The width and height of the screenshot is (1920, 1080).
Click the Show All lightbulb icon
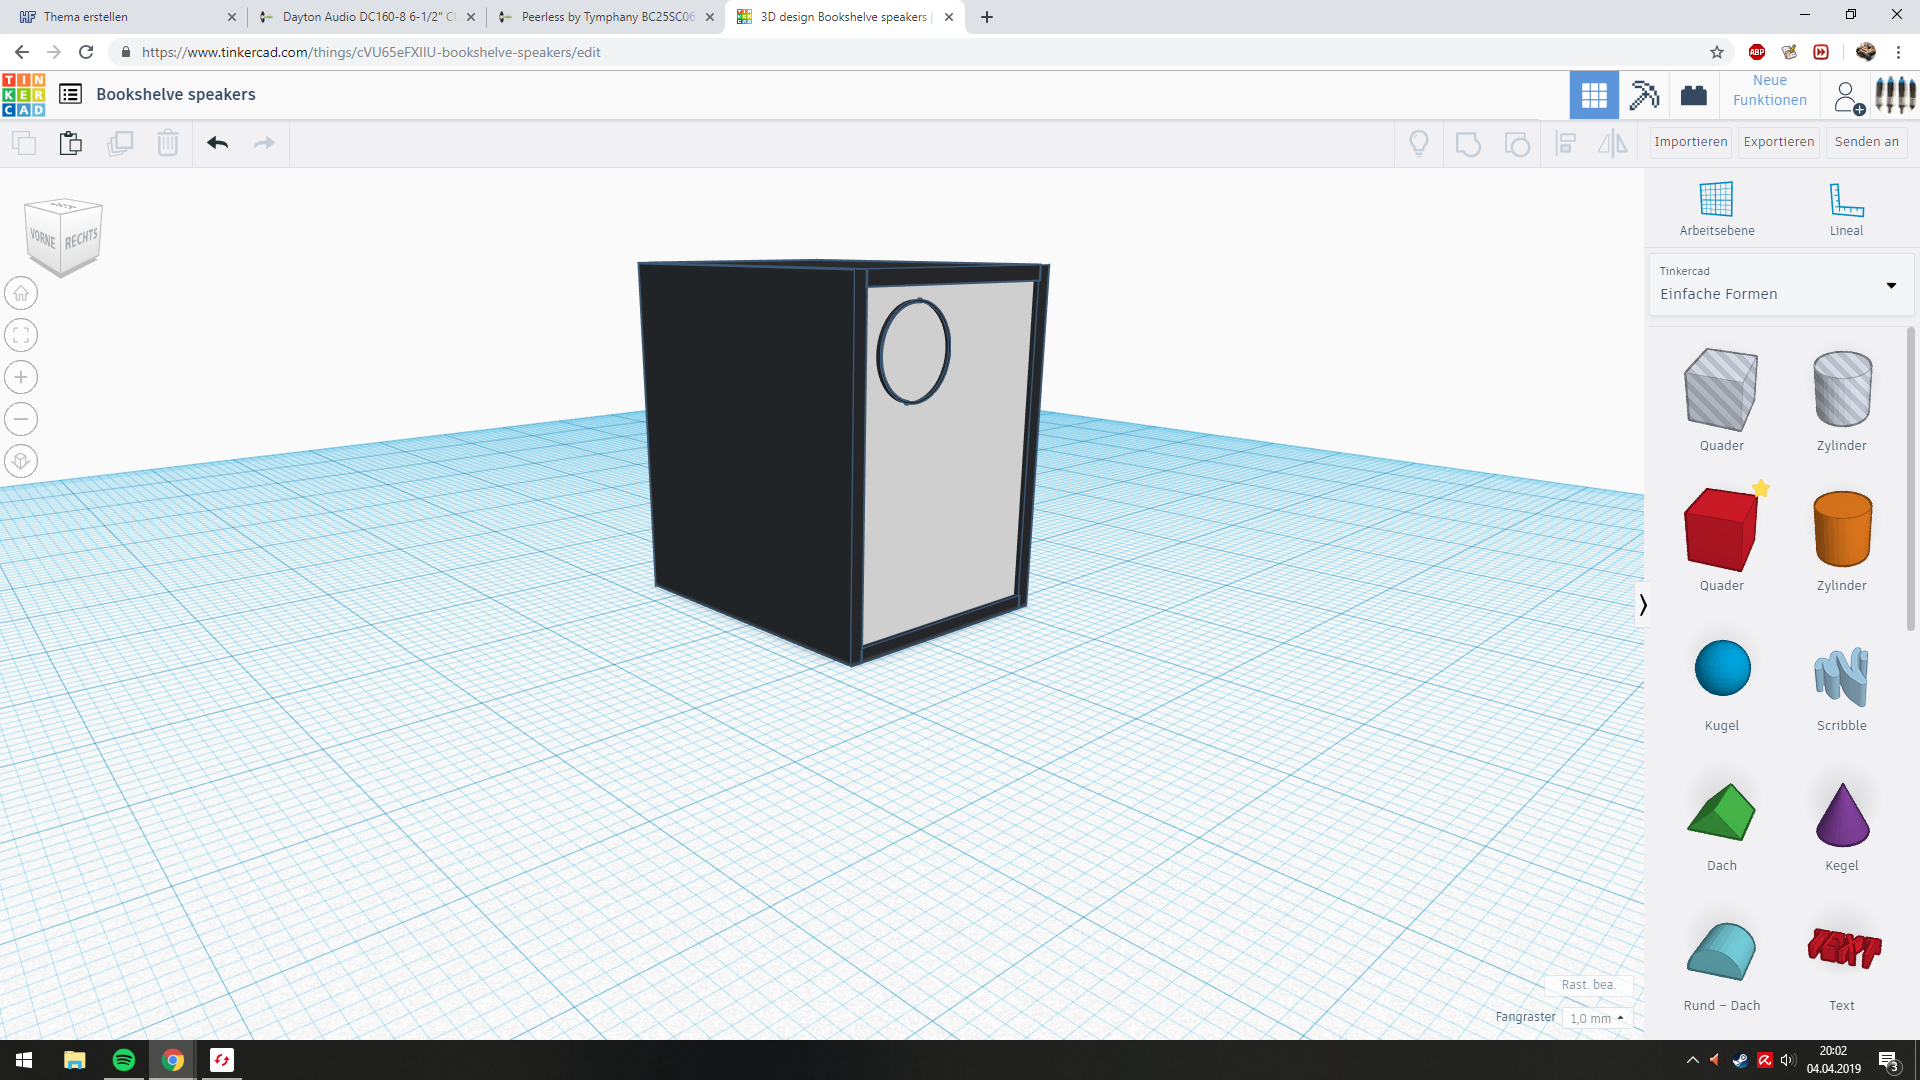(x=1419, y=144)
